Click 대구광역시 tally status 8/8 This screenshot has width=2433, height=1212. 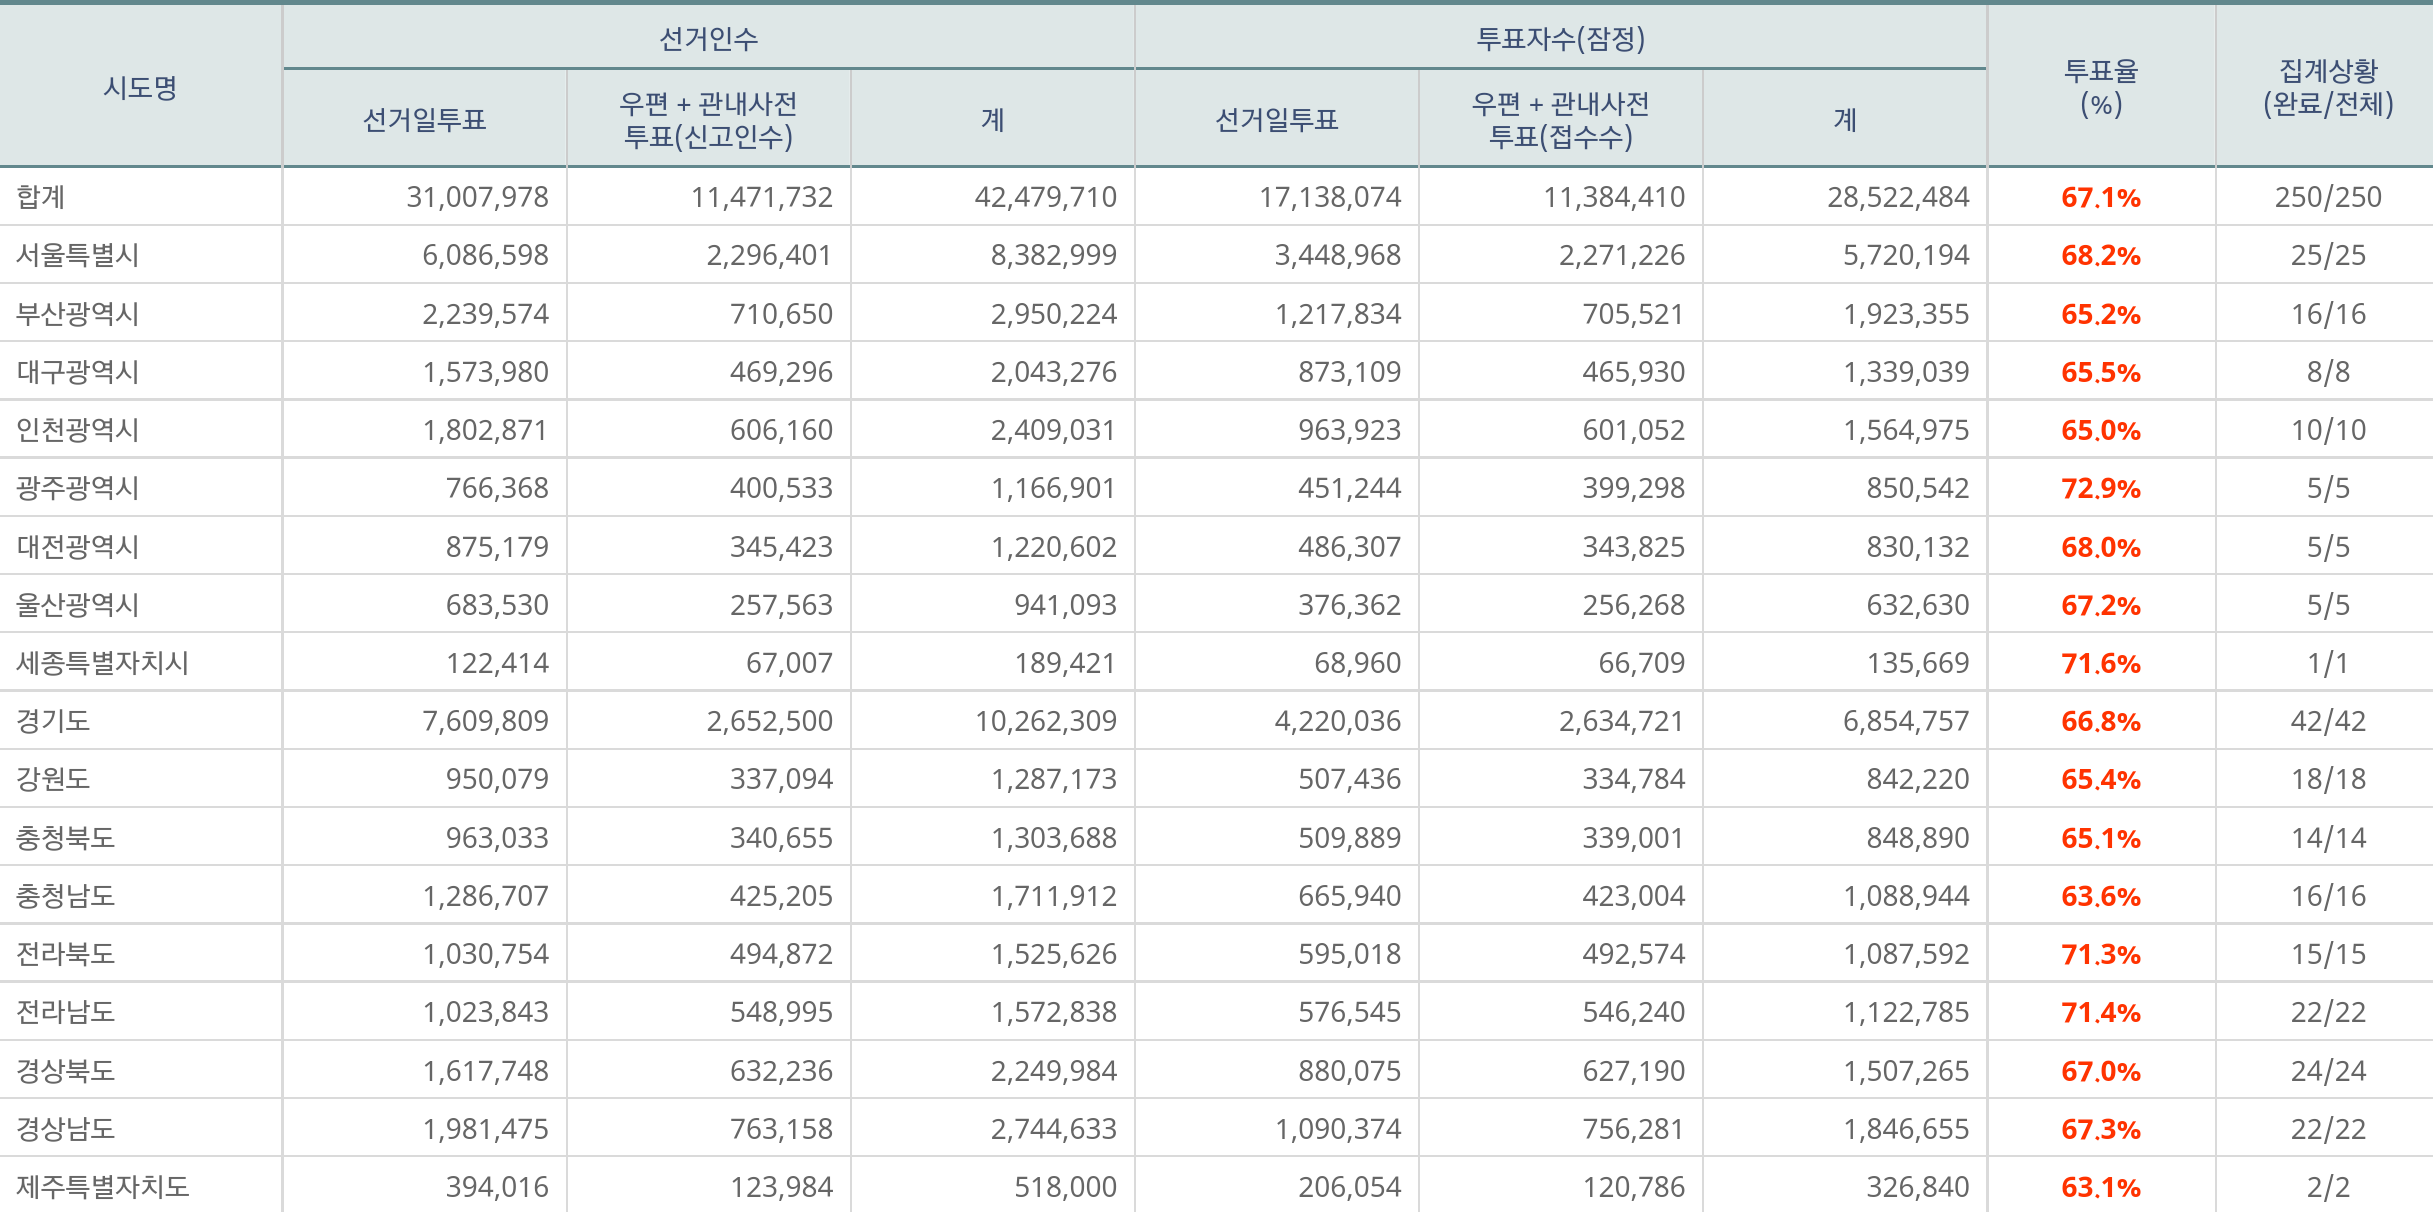coord(2327,372)
